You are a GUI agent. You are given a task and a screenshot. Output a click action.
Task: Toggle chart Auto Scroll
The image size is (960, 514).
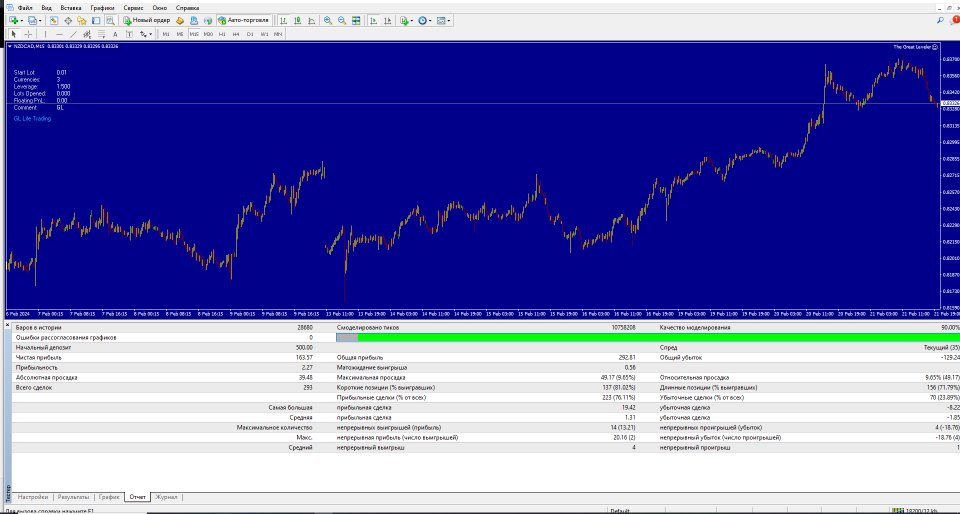[x=373, y=20]
